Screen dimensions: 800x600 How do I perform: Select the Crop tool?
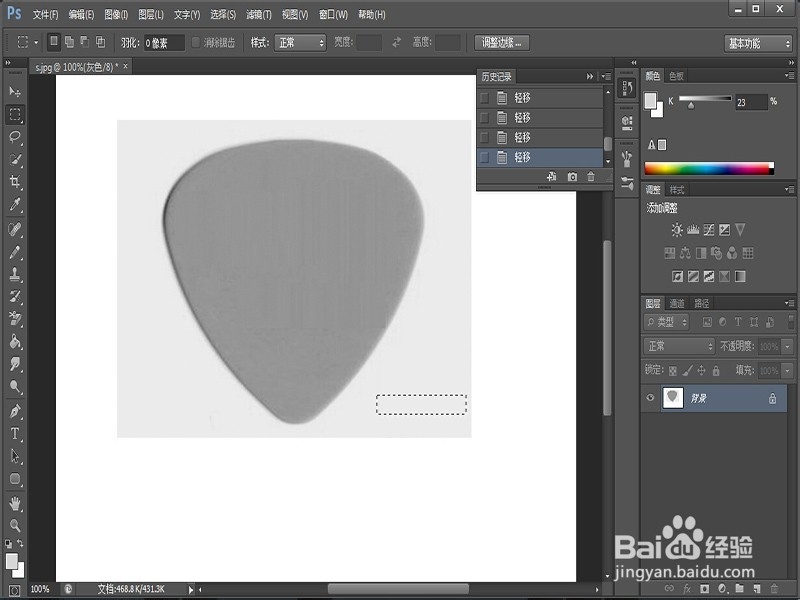(x=15, y=182)
